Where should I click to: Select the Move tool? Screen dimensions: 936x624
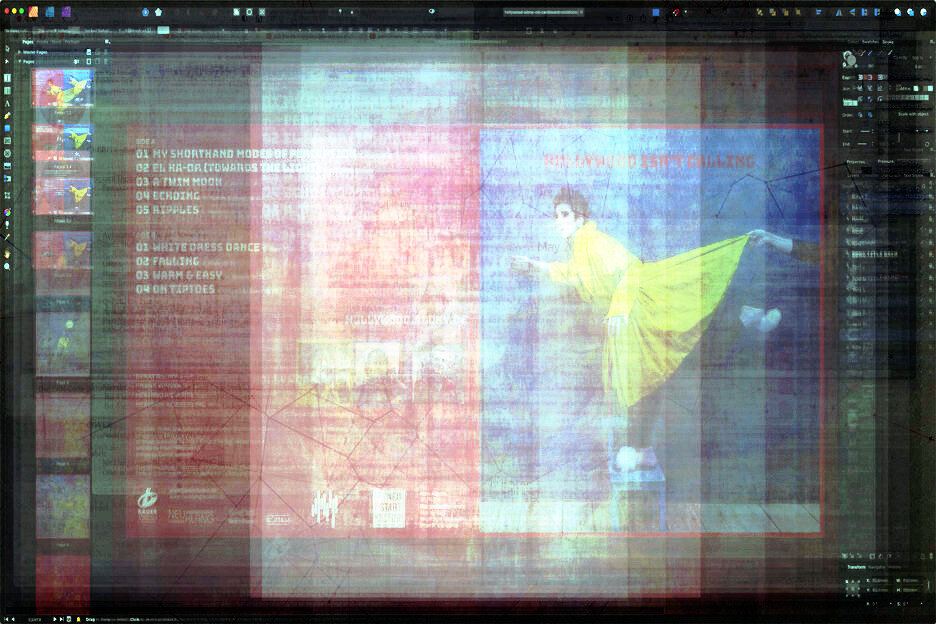coord(7,48)
